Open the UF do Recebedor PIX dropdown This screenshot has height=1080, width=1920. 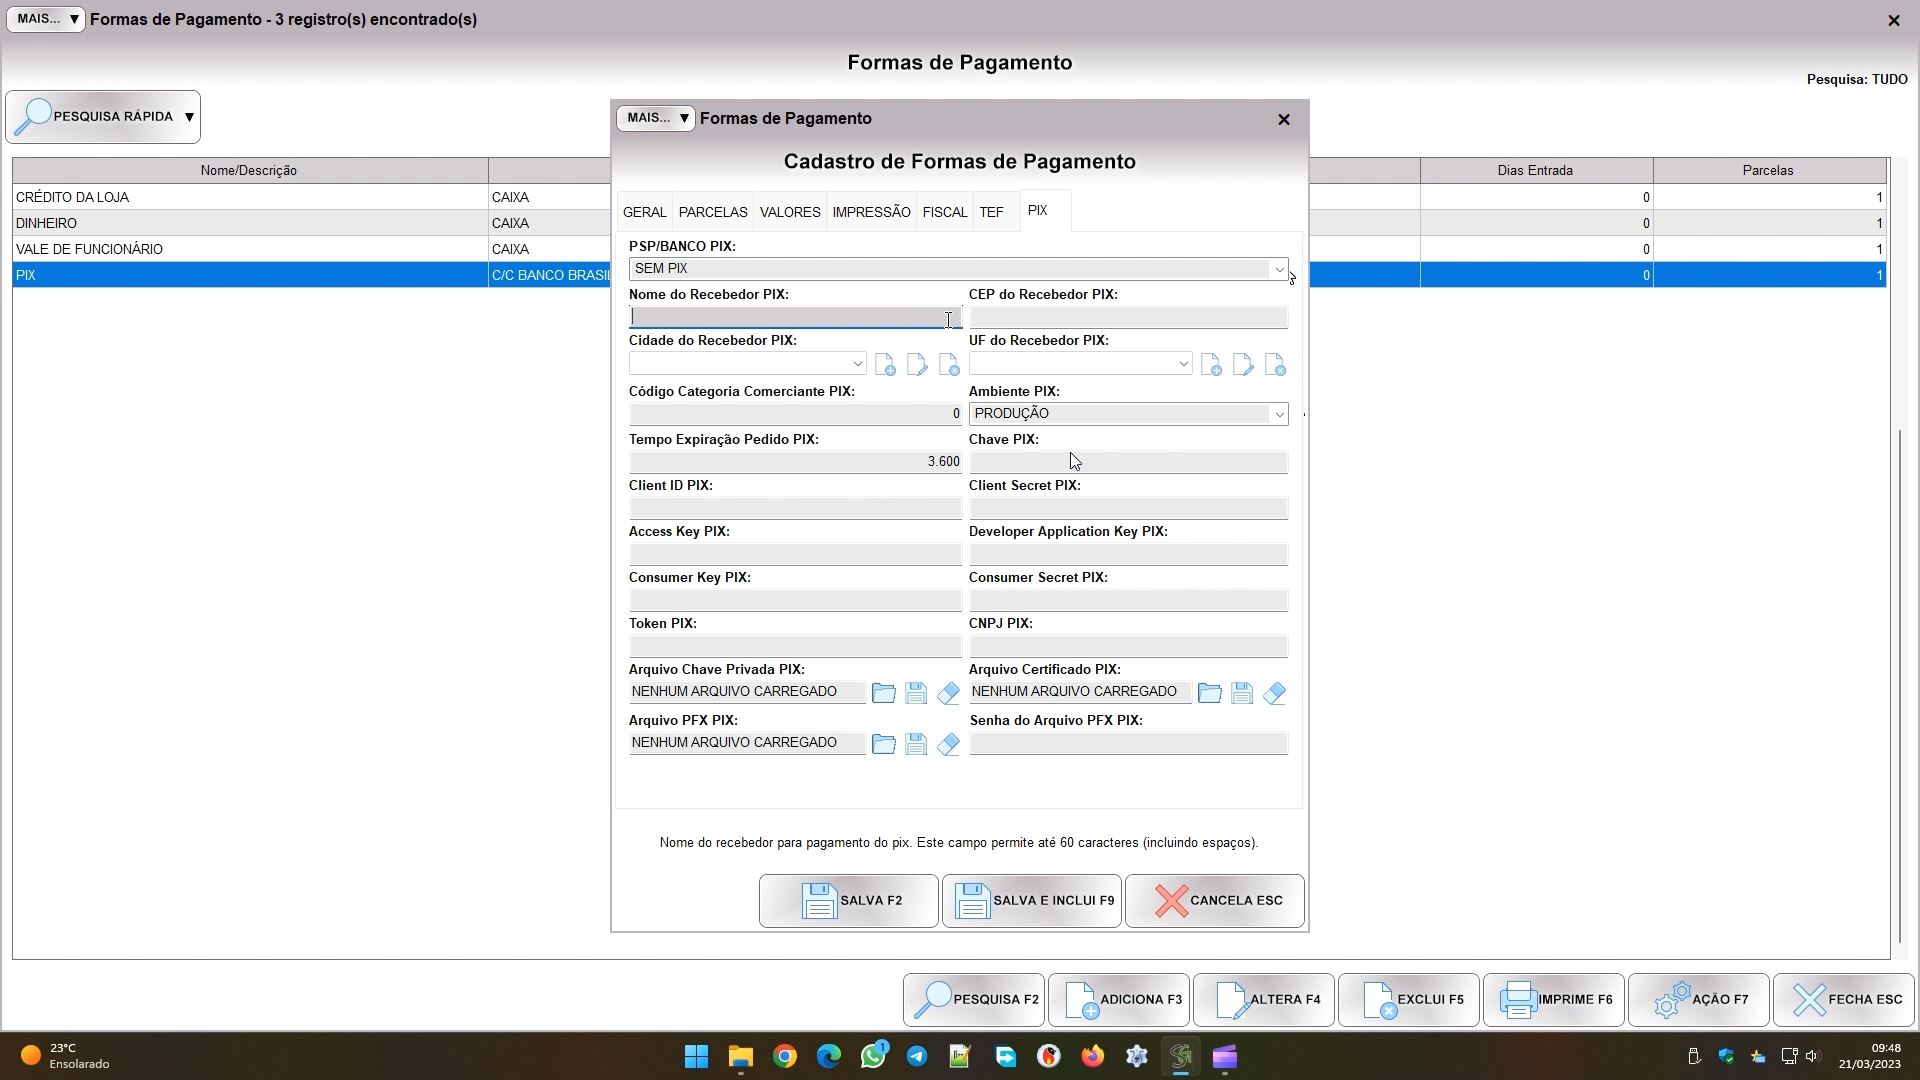pos(1183,364)
